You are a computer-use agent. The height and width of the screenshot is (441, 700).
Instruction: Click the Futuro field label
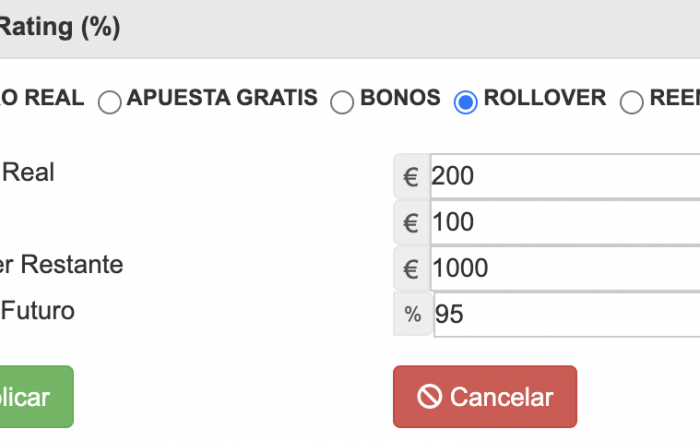pyautogui.click(x=38, y=311)
